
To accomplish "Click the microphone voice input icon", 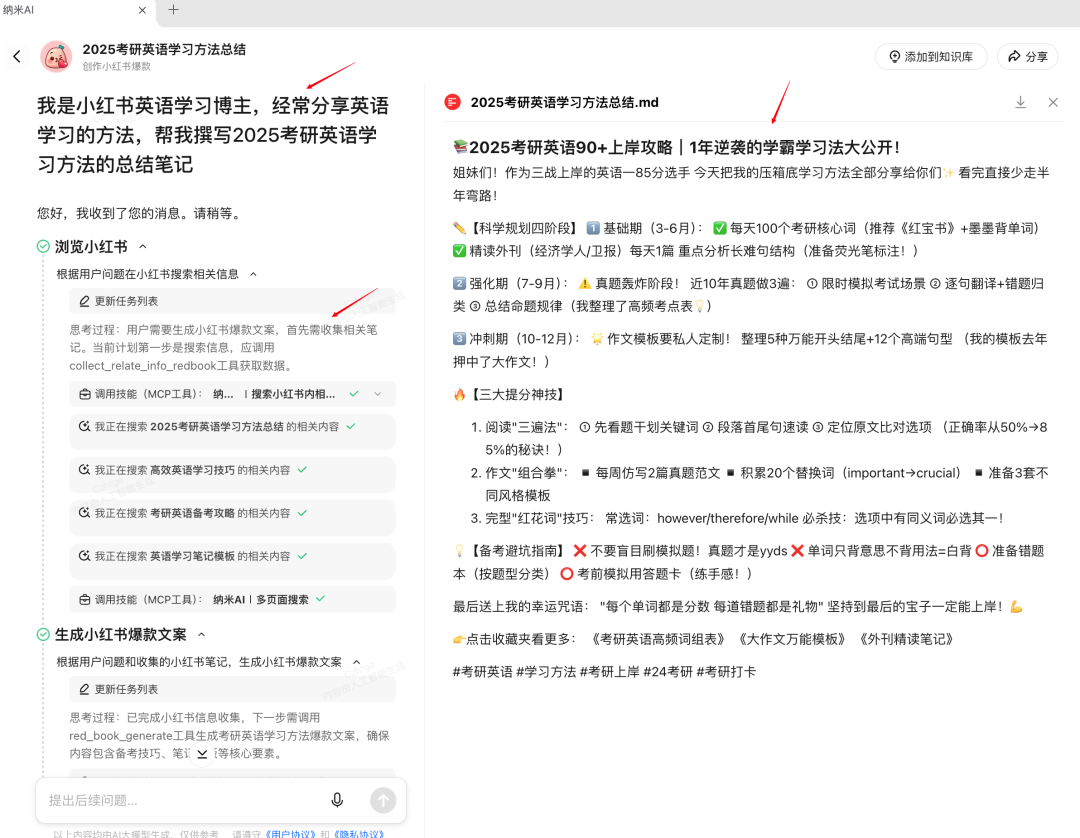I will (337, 800).
